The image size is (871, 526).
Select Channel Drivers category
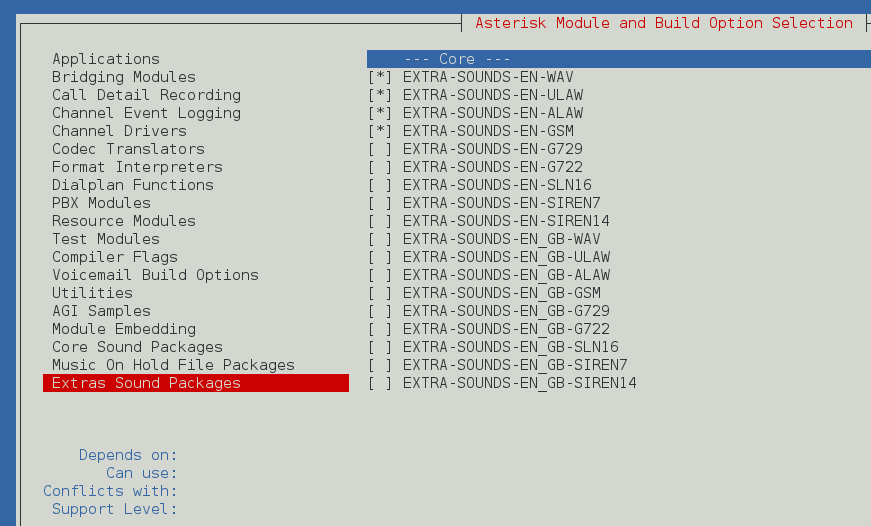click(x=119, y=131)
